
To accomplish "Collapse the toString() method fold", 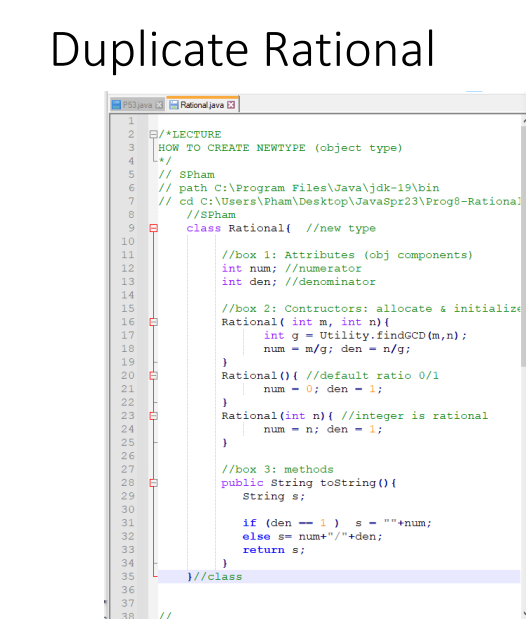I will click(154, 483).
